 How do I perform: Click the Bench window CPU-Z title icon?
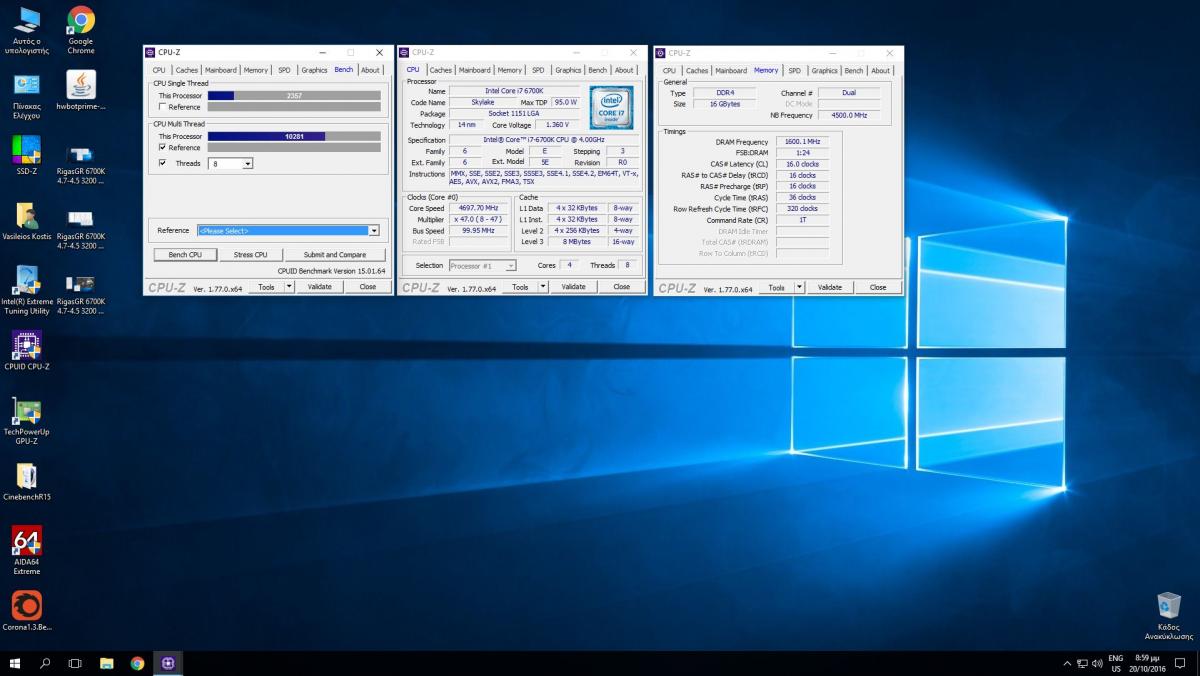150,52
